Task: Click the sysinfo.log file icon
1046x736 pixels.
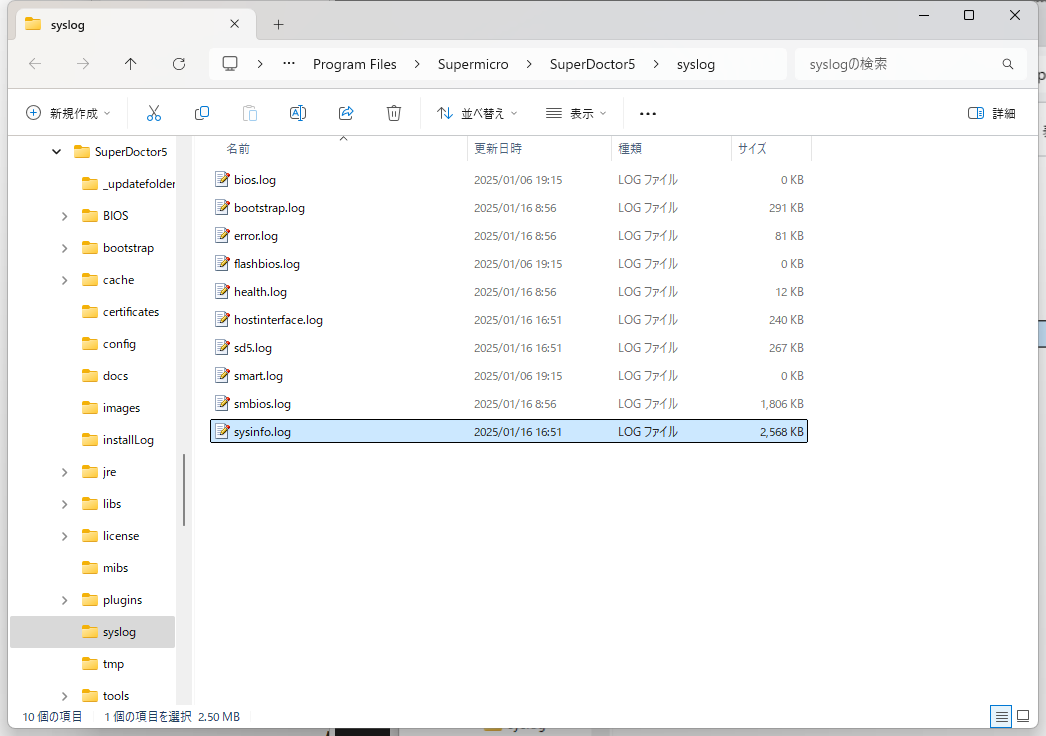Action: (x=222, y=431)
